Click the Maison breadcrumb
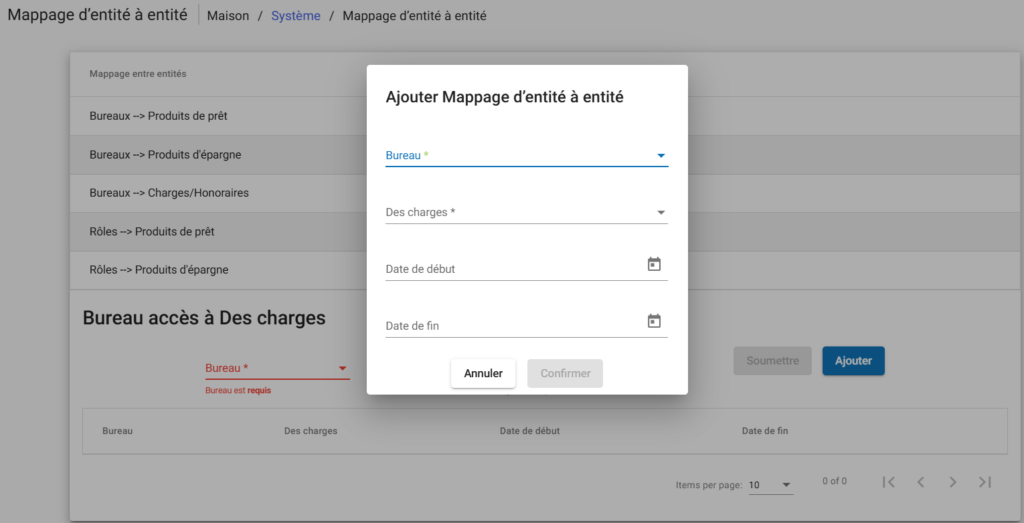The height and width of the screenshot is (523, 1024). pos(228,16)
